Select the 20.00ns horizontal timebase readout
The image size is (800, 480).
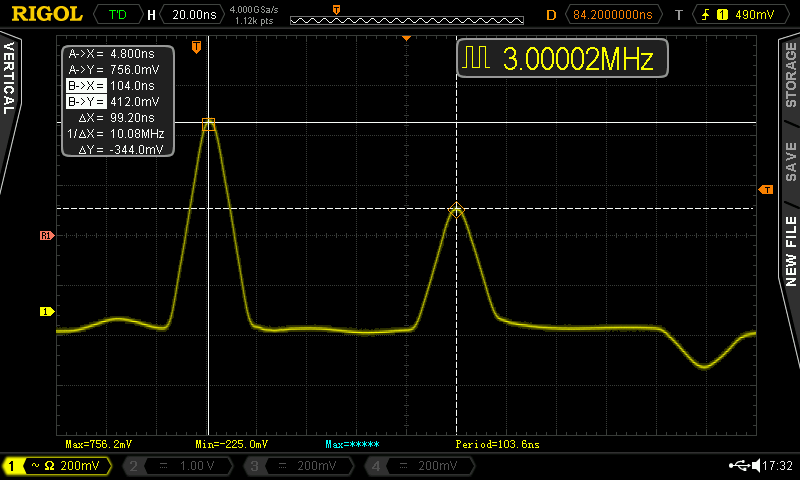click(x=194, y=14)
